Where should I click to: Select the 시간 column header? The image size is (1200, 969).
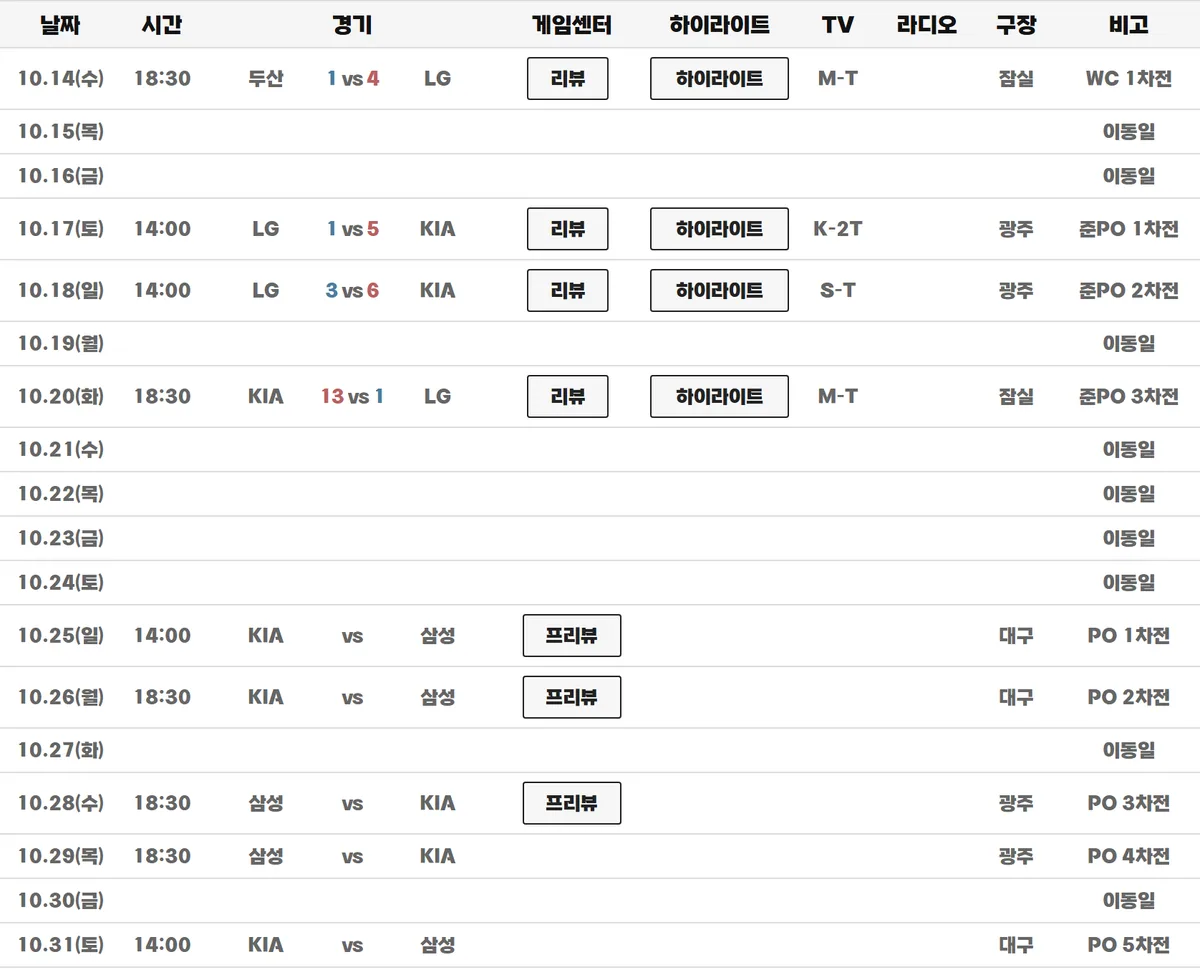tap(162, 25)
